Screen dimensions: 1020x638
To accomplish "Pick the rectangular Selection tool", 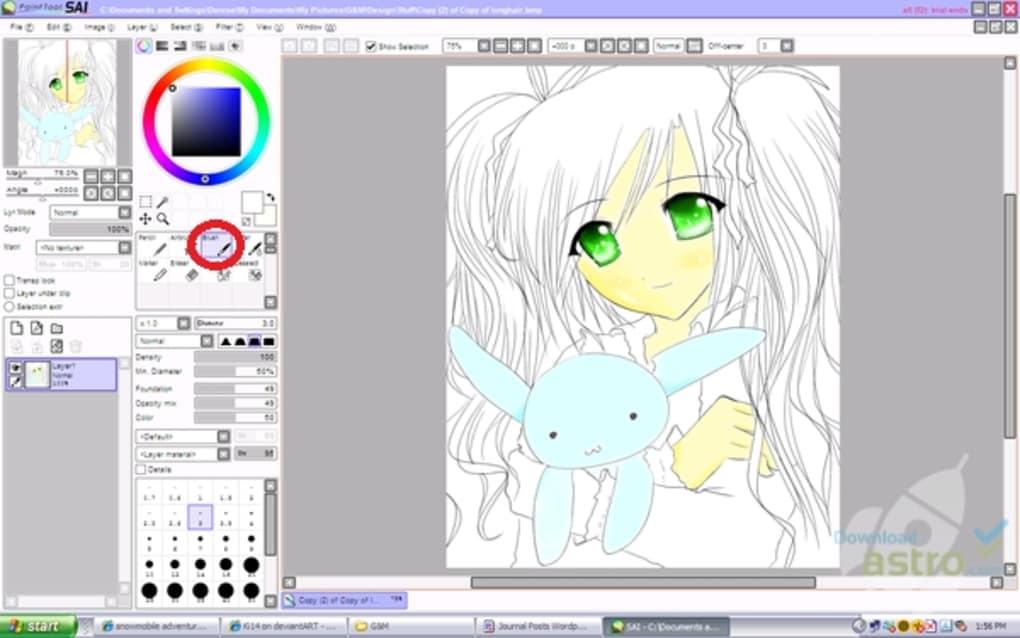I will pos(146,202).
